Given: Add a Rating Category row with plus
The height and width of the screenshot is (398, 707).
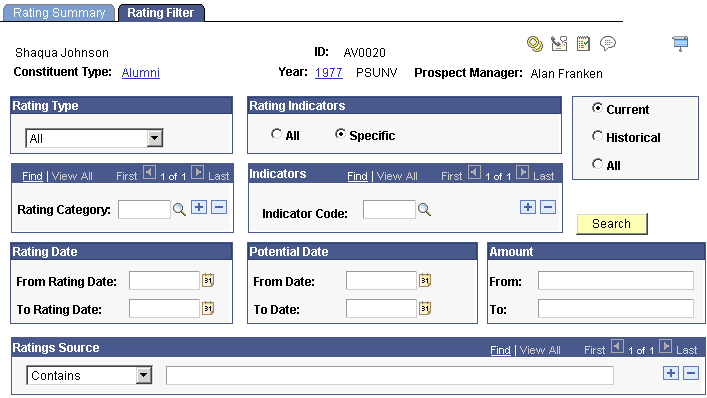Looking at the screenshot, I should coord(199,207).
